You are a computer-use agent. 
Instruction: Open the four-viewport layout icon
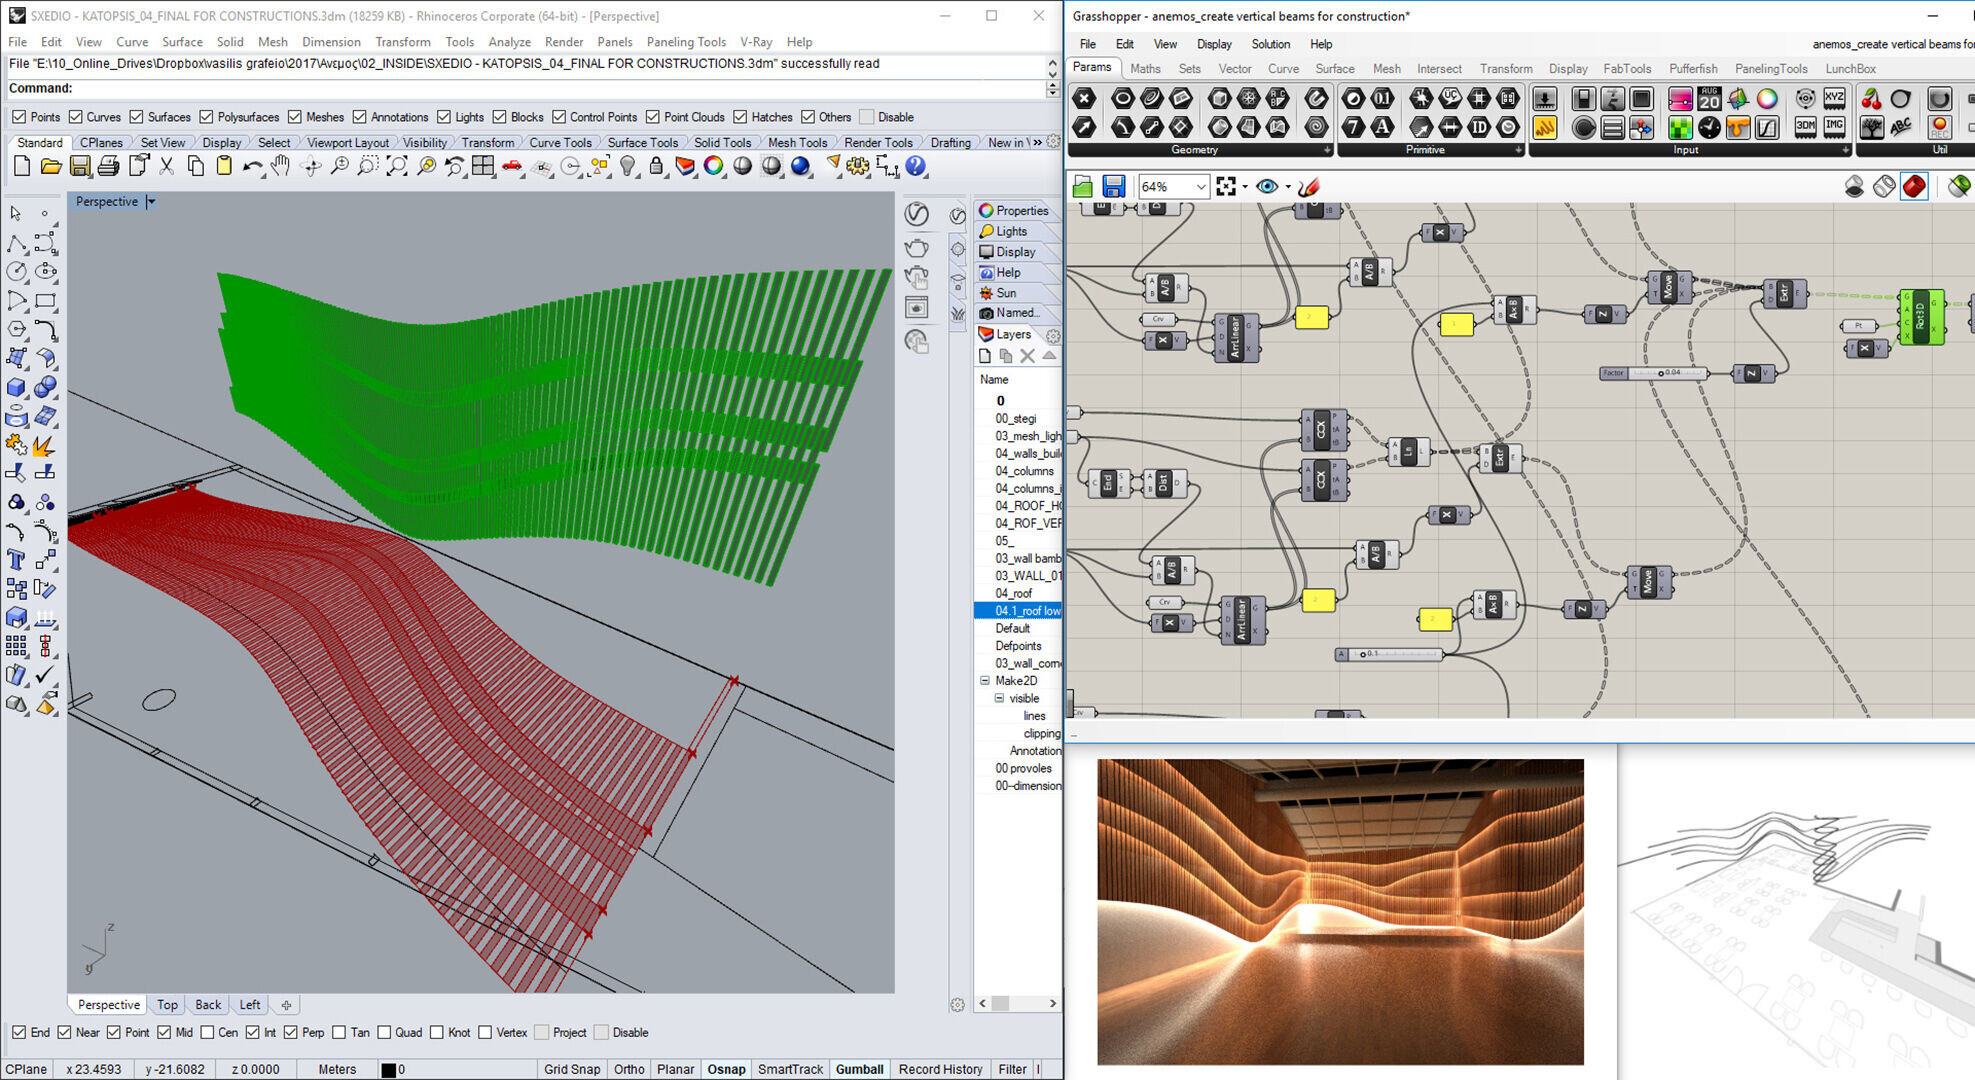coord(483,167)
